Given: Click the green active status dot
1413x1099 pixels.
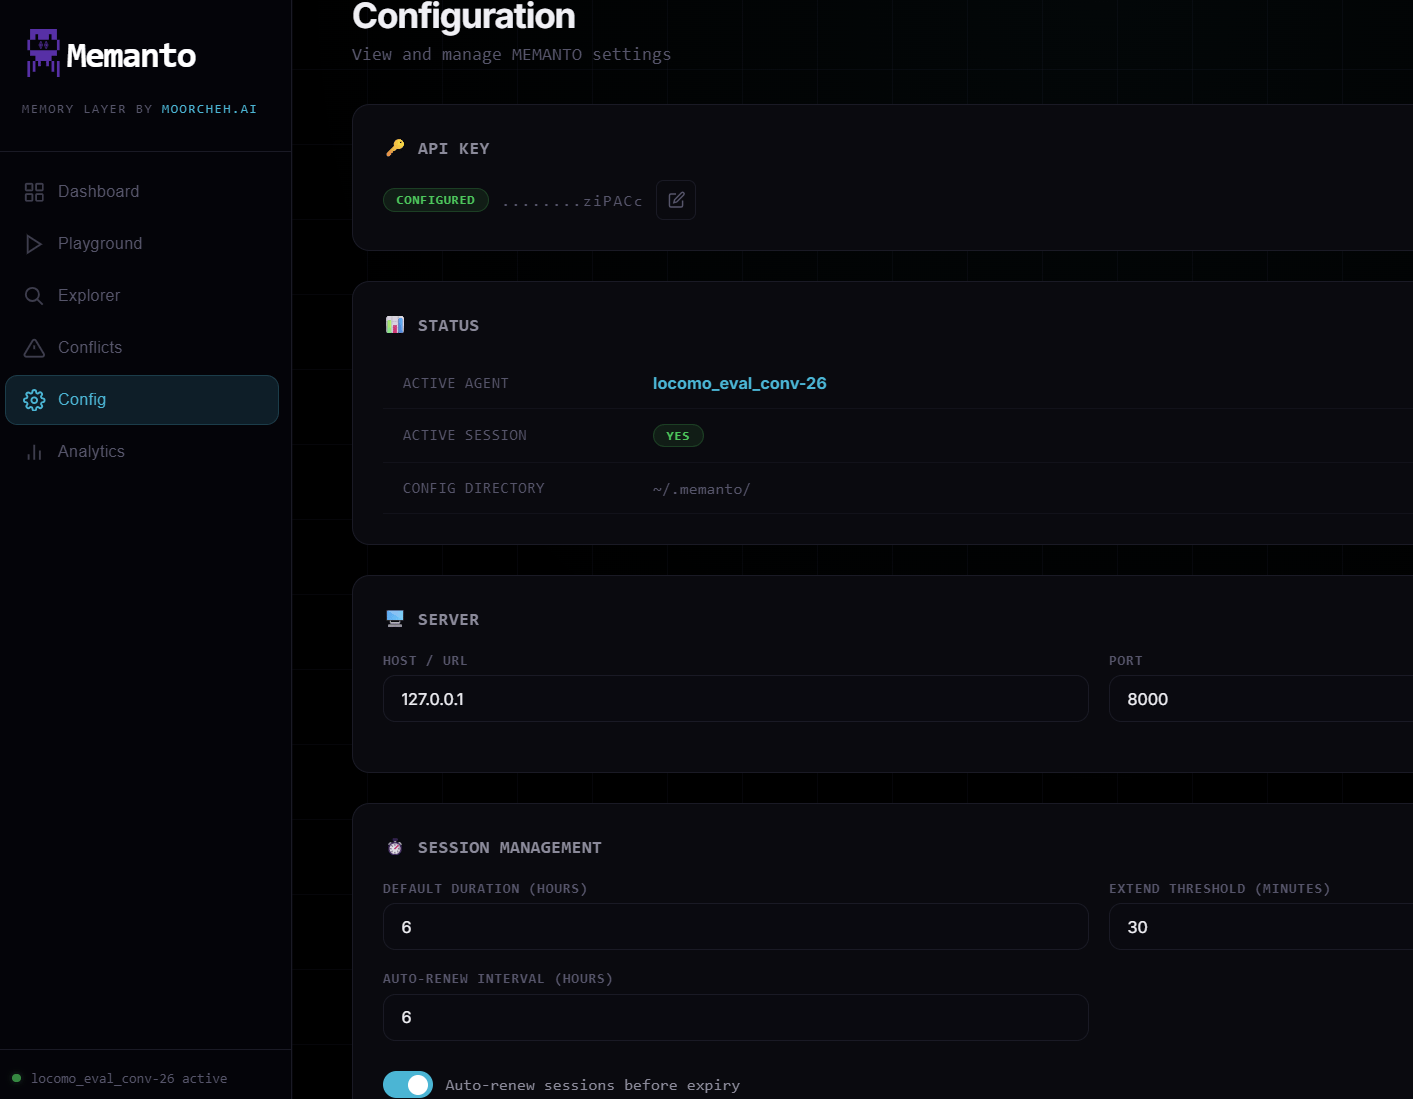Looking at the screenshot, I should coord(16,1078).
